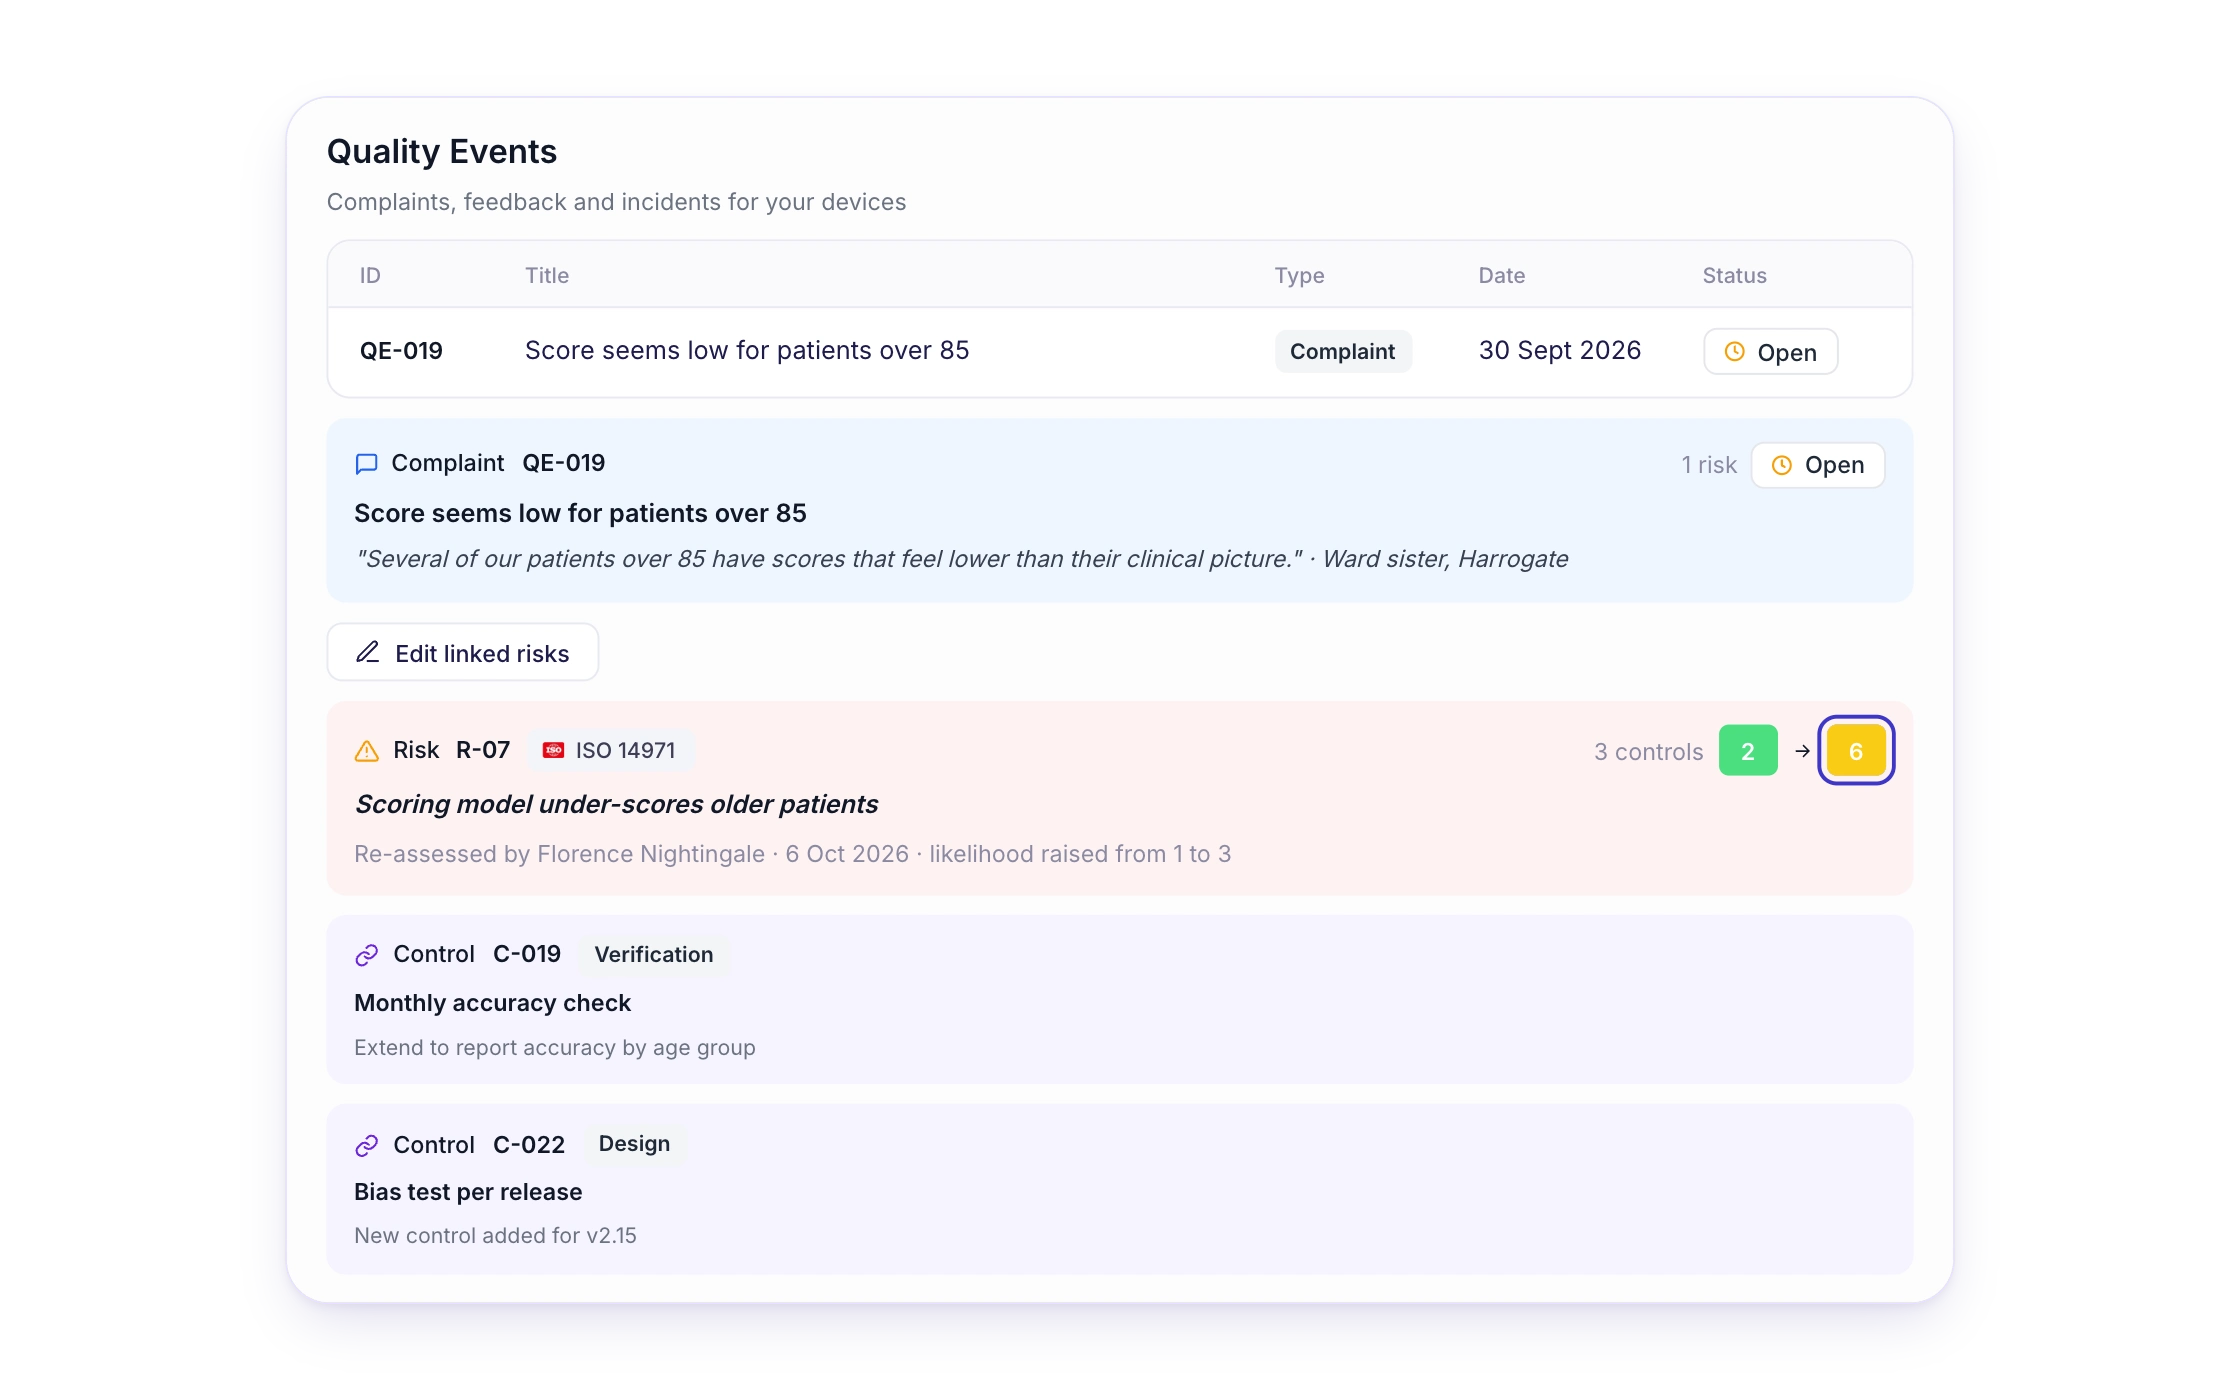Click the Design tag on Control C-022

click(635, 1143)
